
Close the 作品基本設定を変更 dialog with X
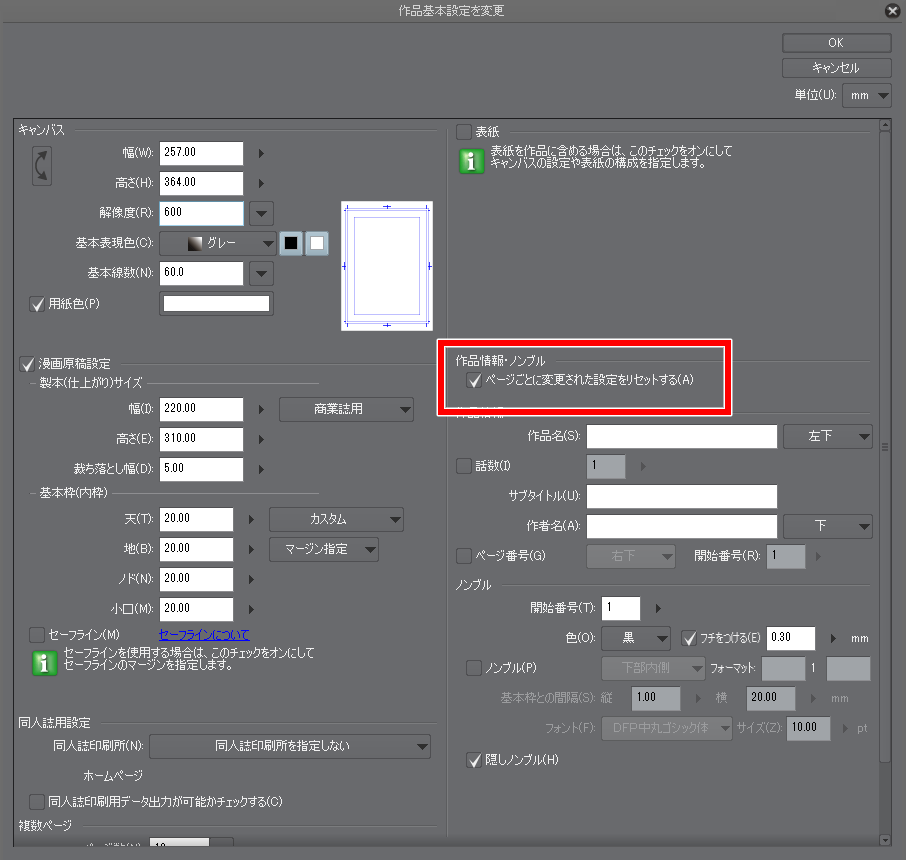(x=892, y=11)
